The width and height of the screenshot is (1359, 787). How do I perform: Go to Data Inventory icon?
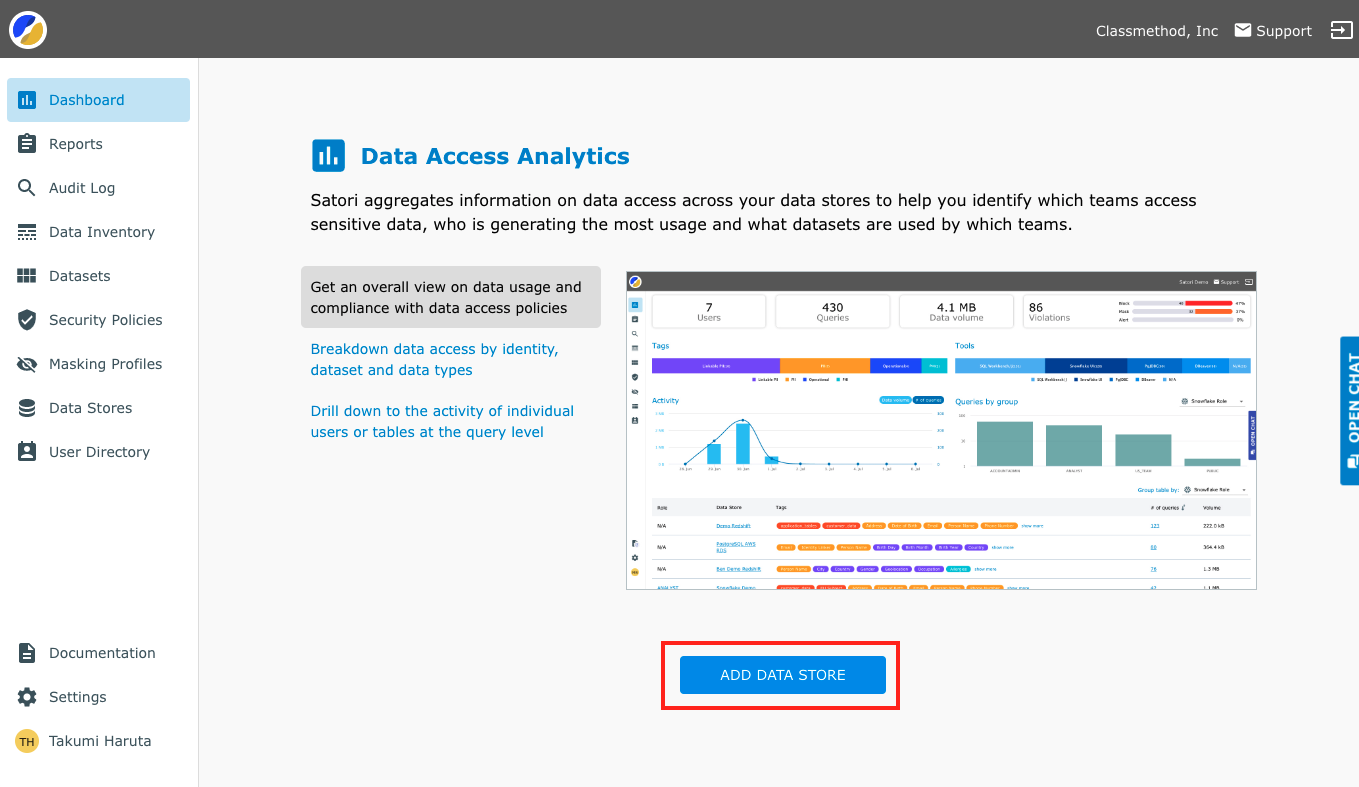[27, 232]
